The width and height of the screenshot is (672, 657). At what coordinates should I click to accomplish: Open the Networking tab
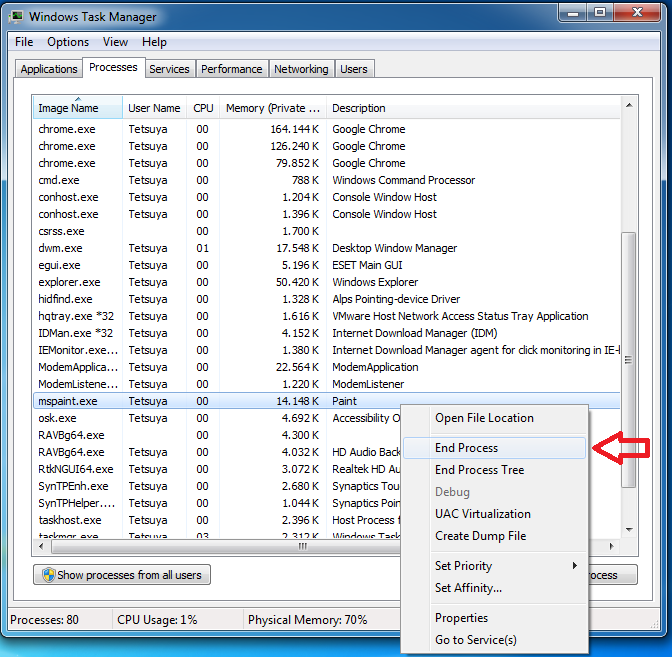click(301, 69)
